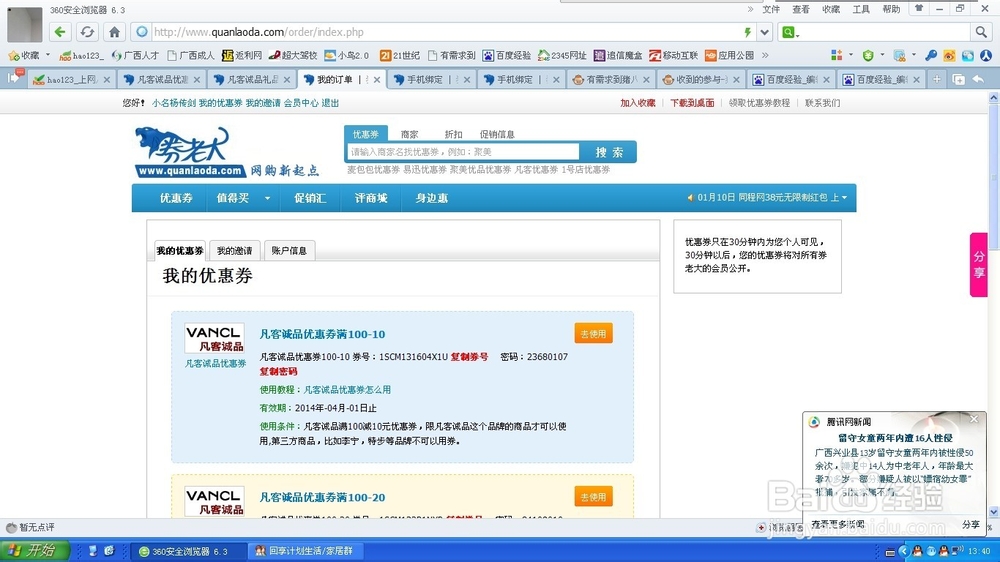Click the key password manager icon in toolbar
Screen dimensions: 1000x562
point(931,55)
